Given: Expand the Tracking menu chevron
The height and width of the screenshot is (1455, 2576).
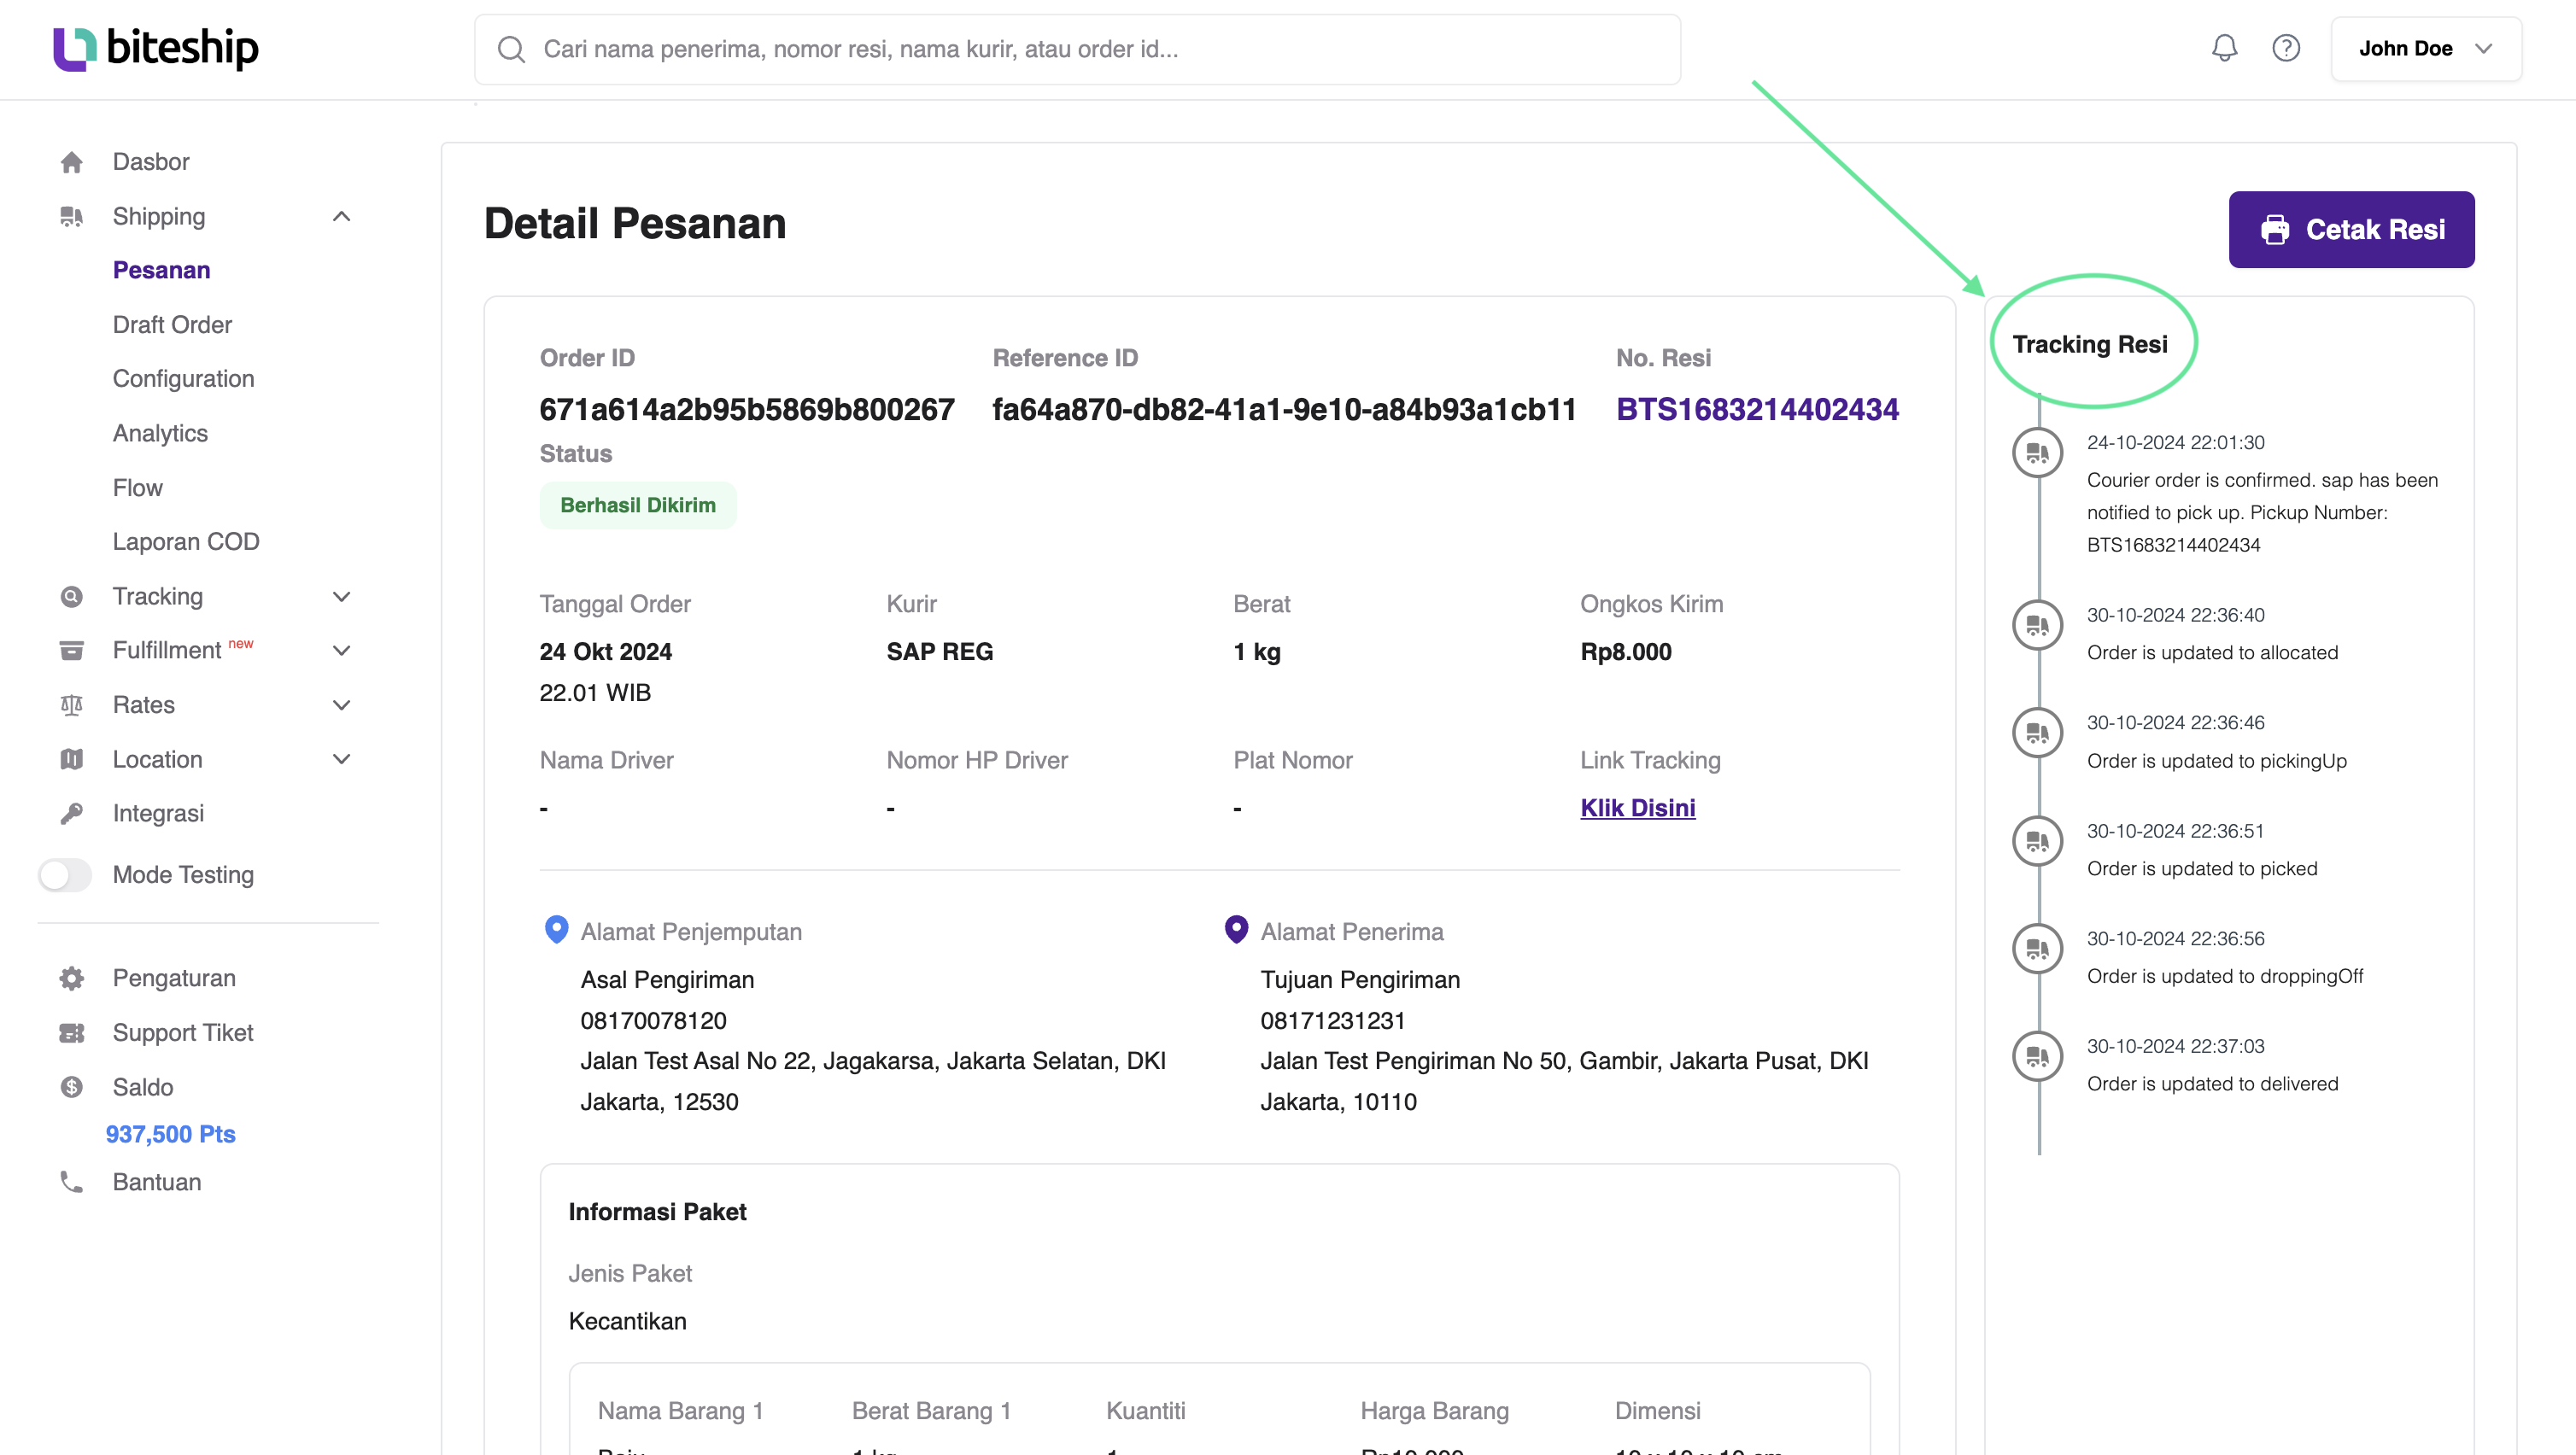Looking at the screenshot, I should (341, 597).
